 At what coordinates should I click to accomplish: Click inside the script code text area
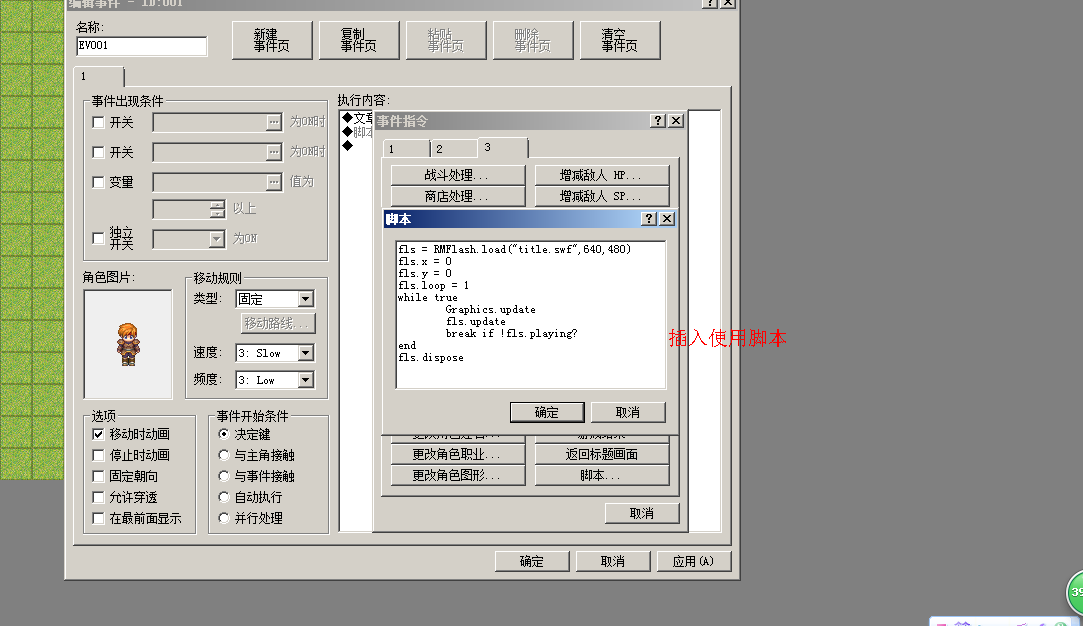pos(530,314)
